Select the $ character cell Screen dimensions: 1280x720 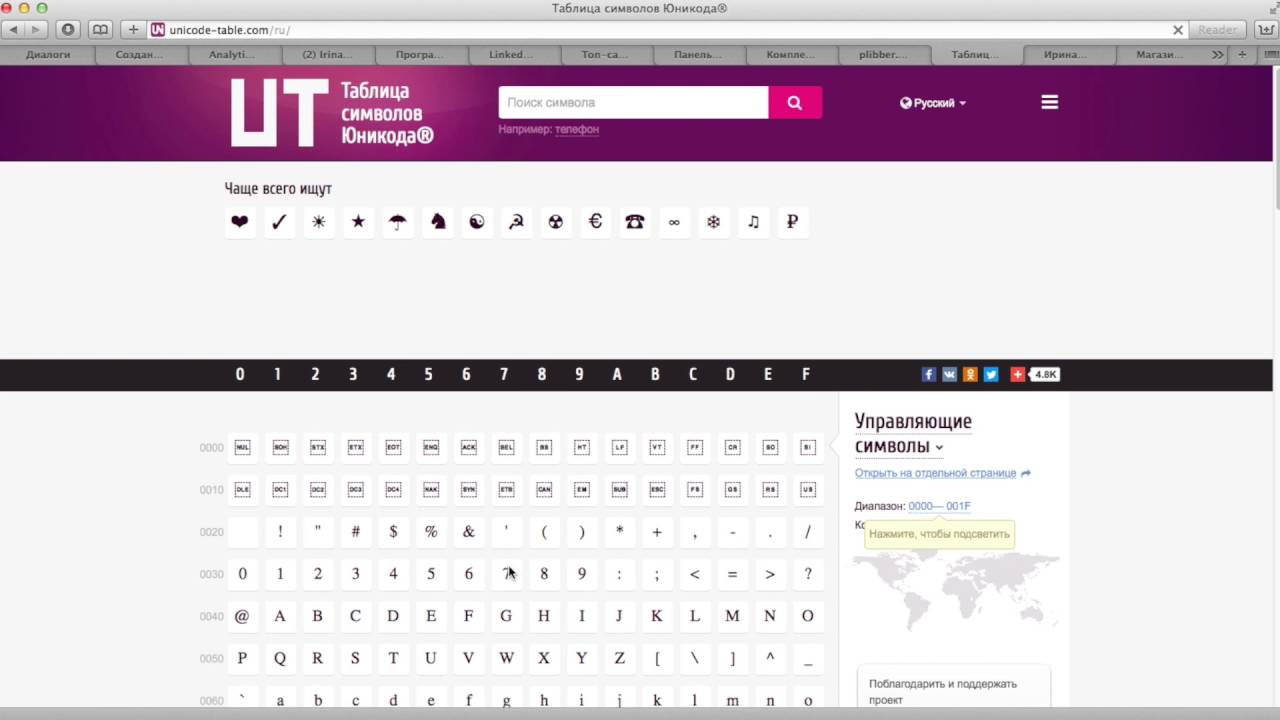coord(393,532)
